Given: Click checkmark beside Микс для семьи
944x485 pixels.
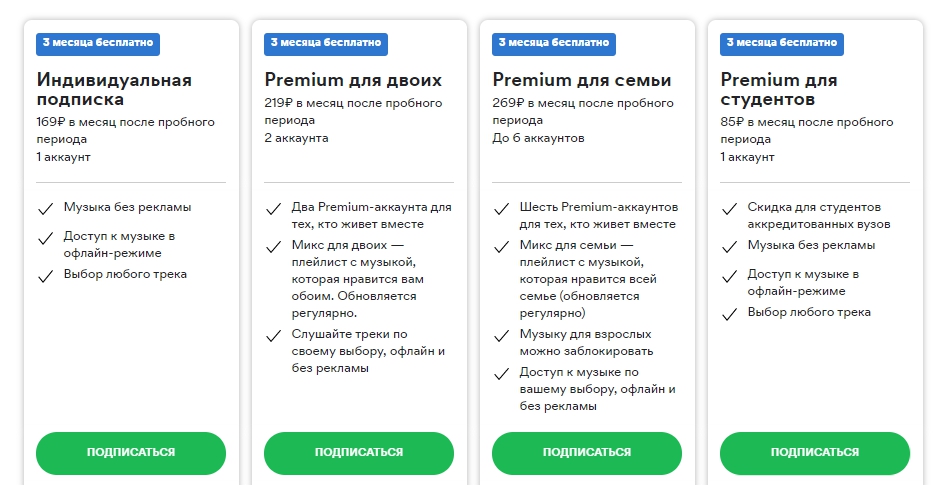Looking at the screenshot, I should [501, 247].
